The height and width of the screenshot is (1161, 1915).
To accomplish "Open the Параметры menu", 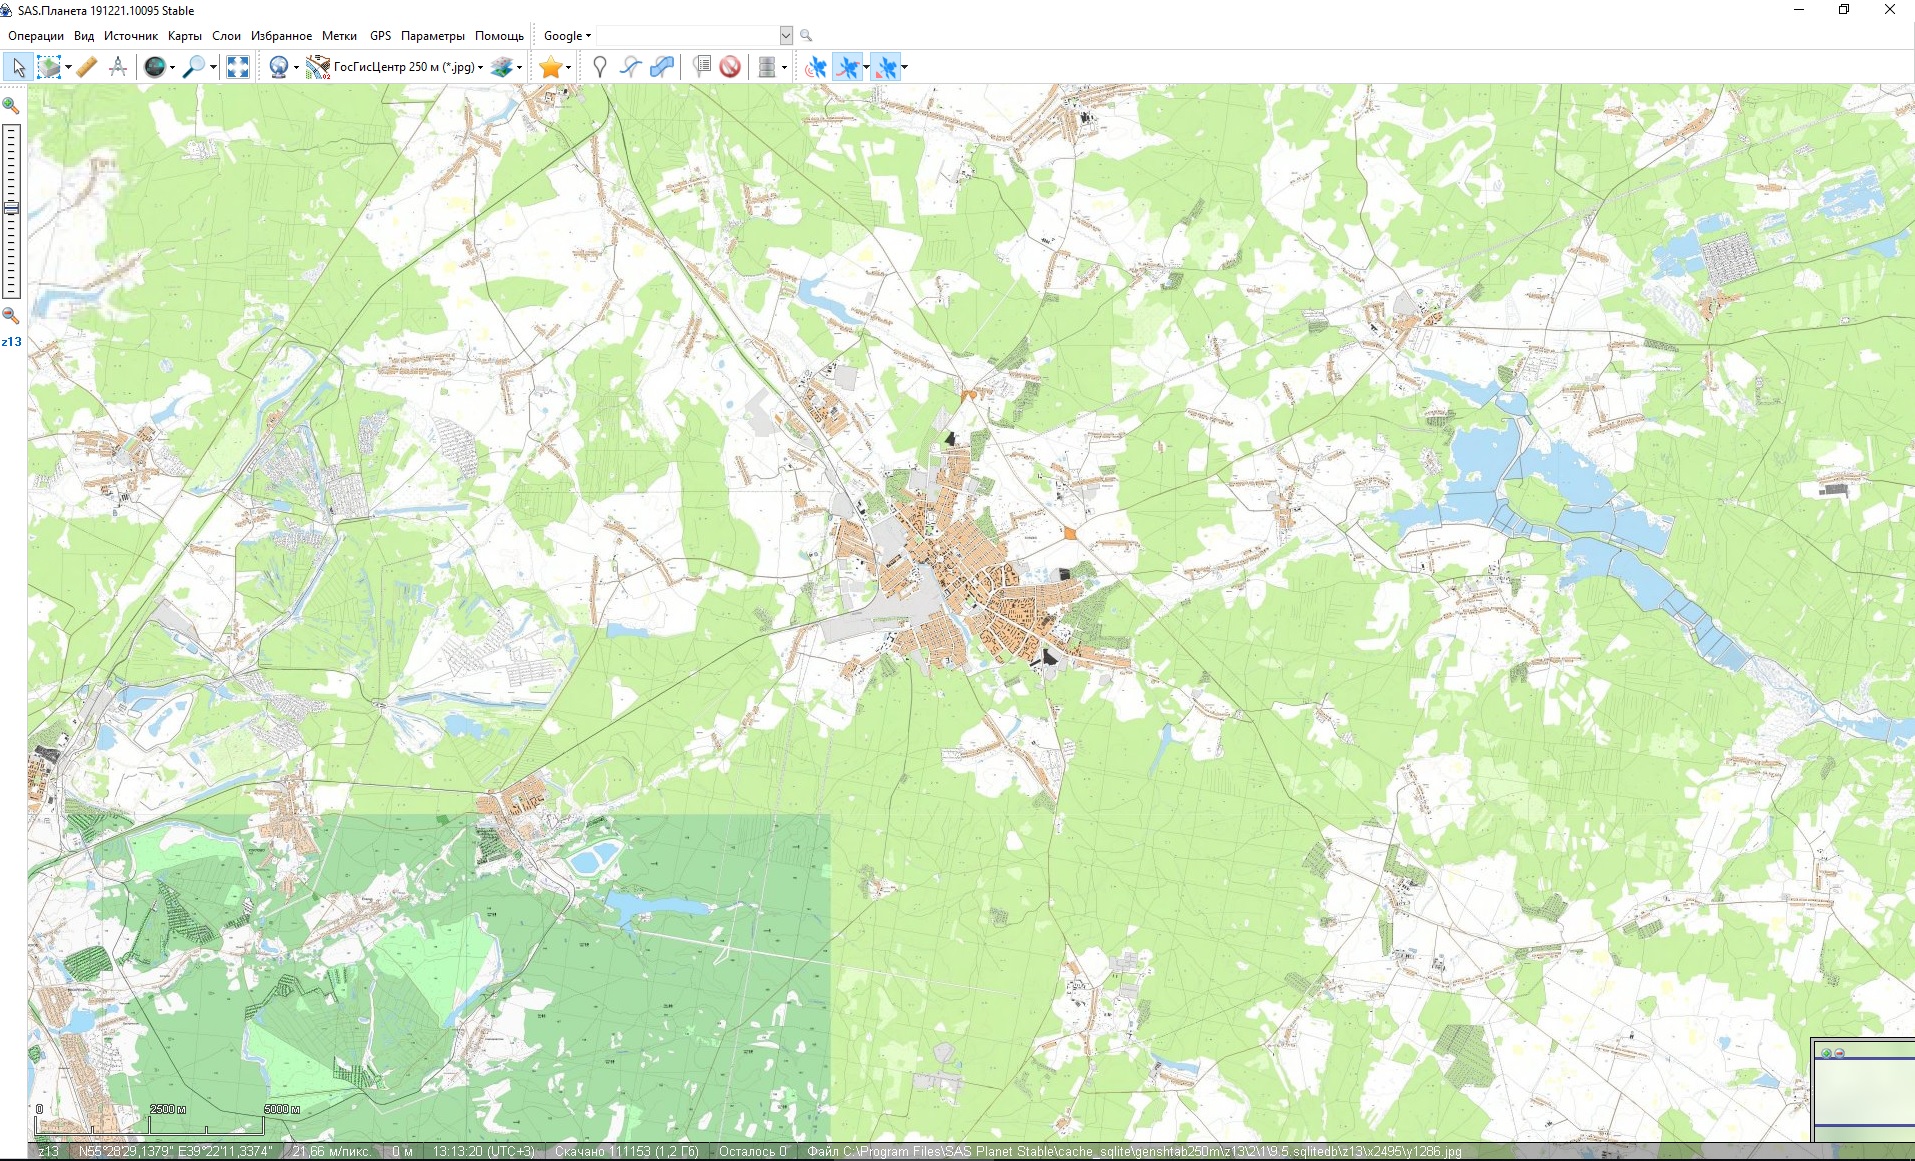I will (x=432, y=36).
